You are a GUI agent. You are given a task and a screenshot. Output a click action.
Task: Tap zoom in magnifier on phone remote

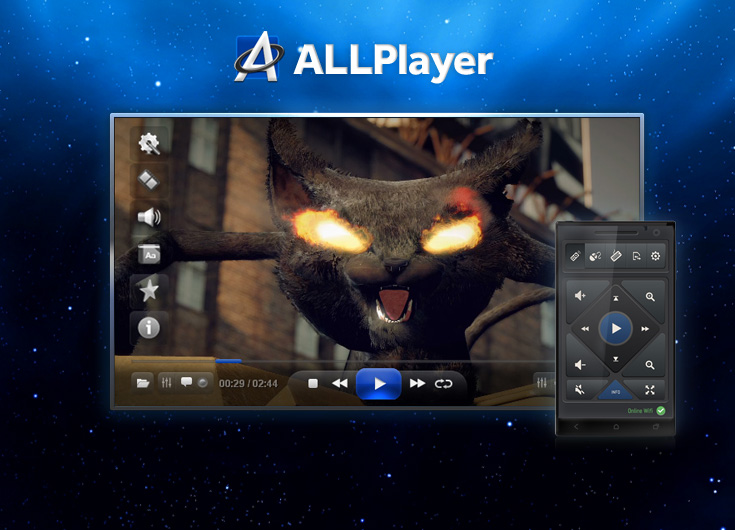(650, 297)
